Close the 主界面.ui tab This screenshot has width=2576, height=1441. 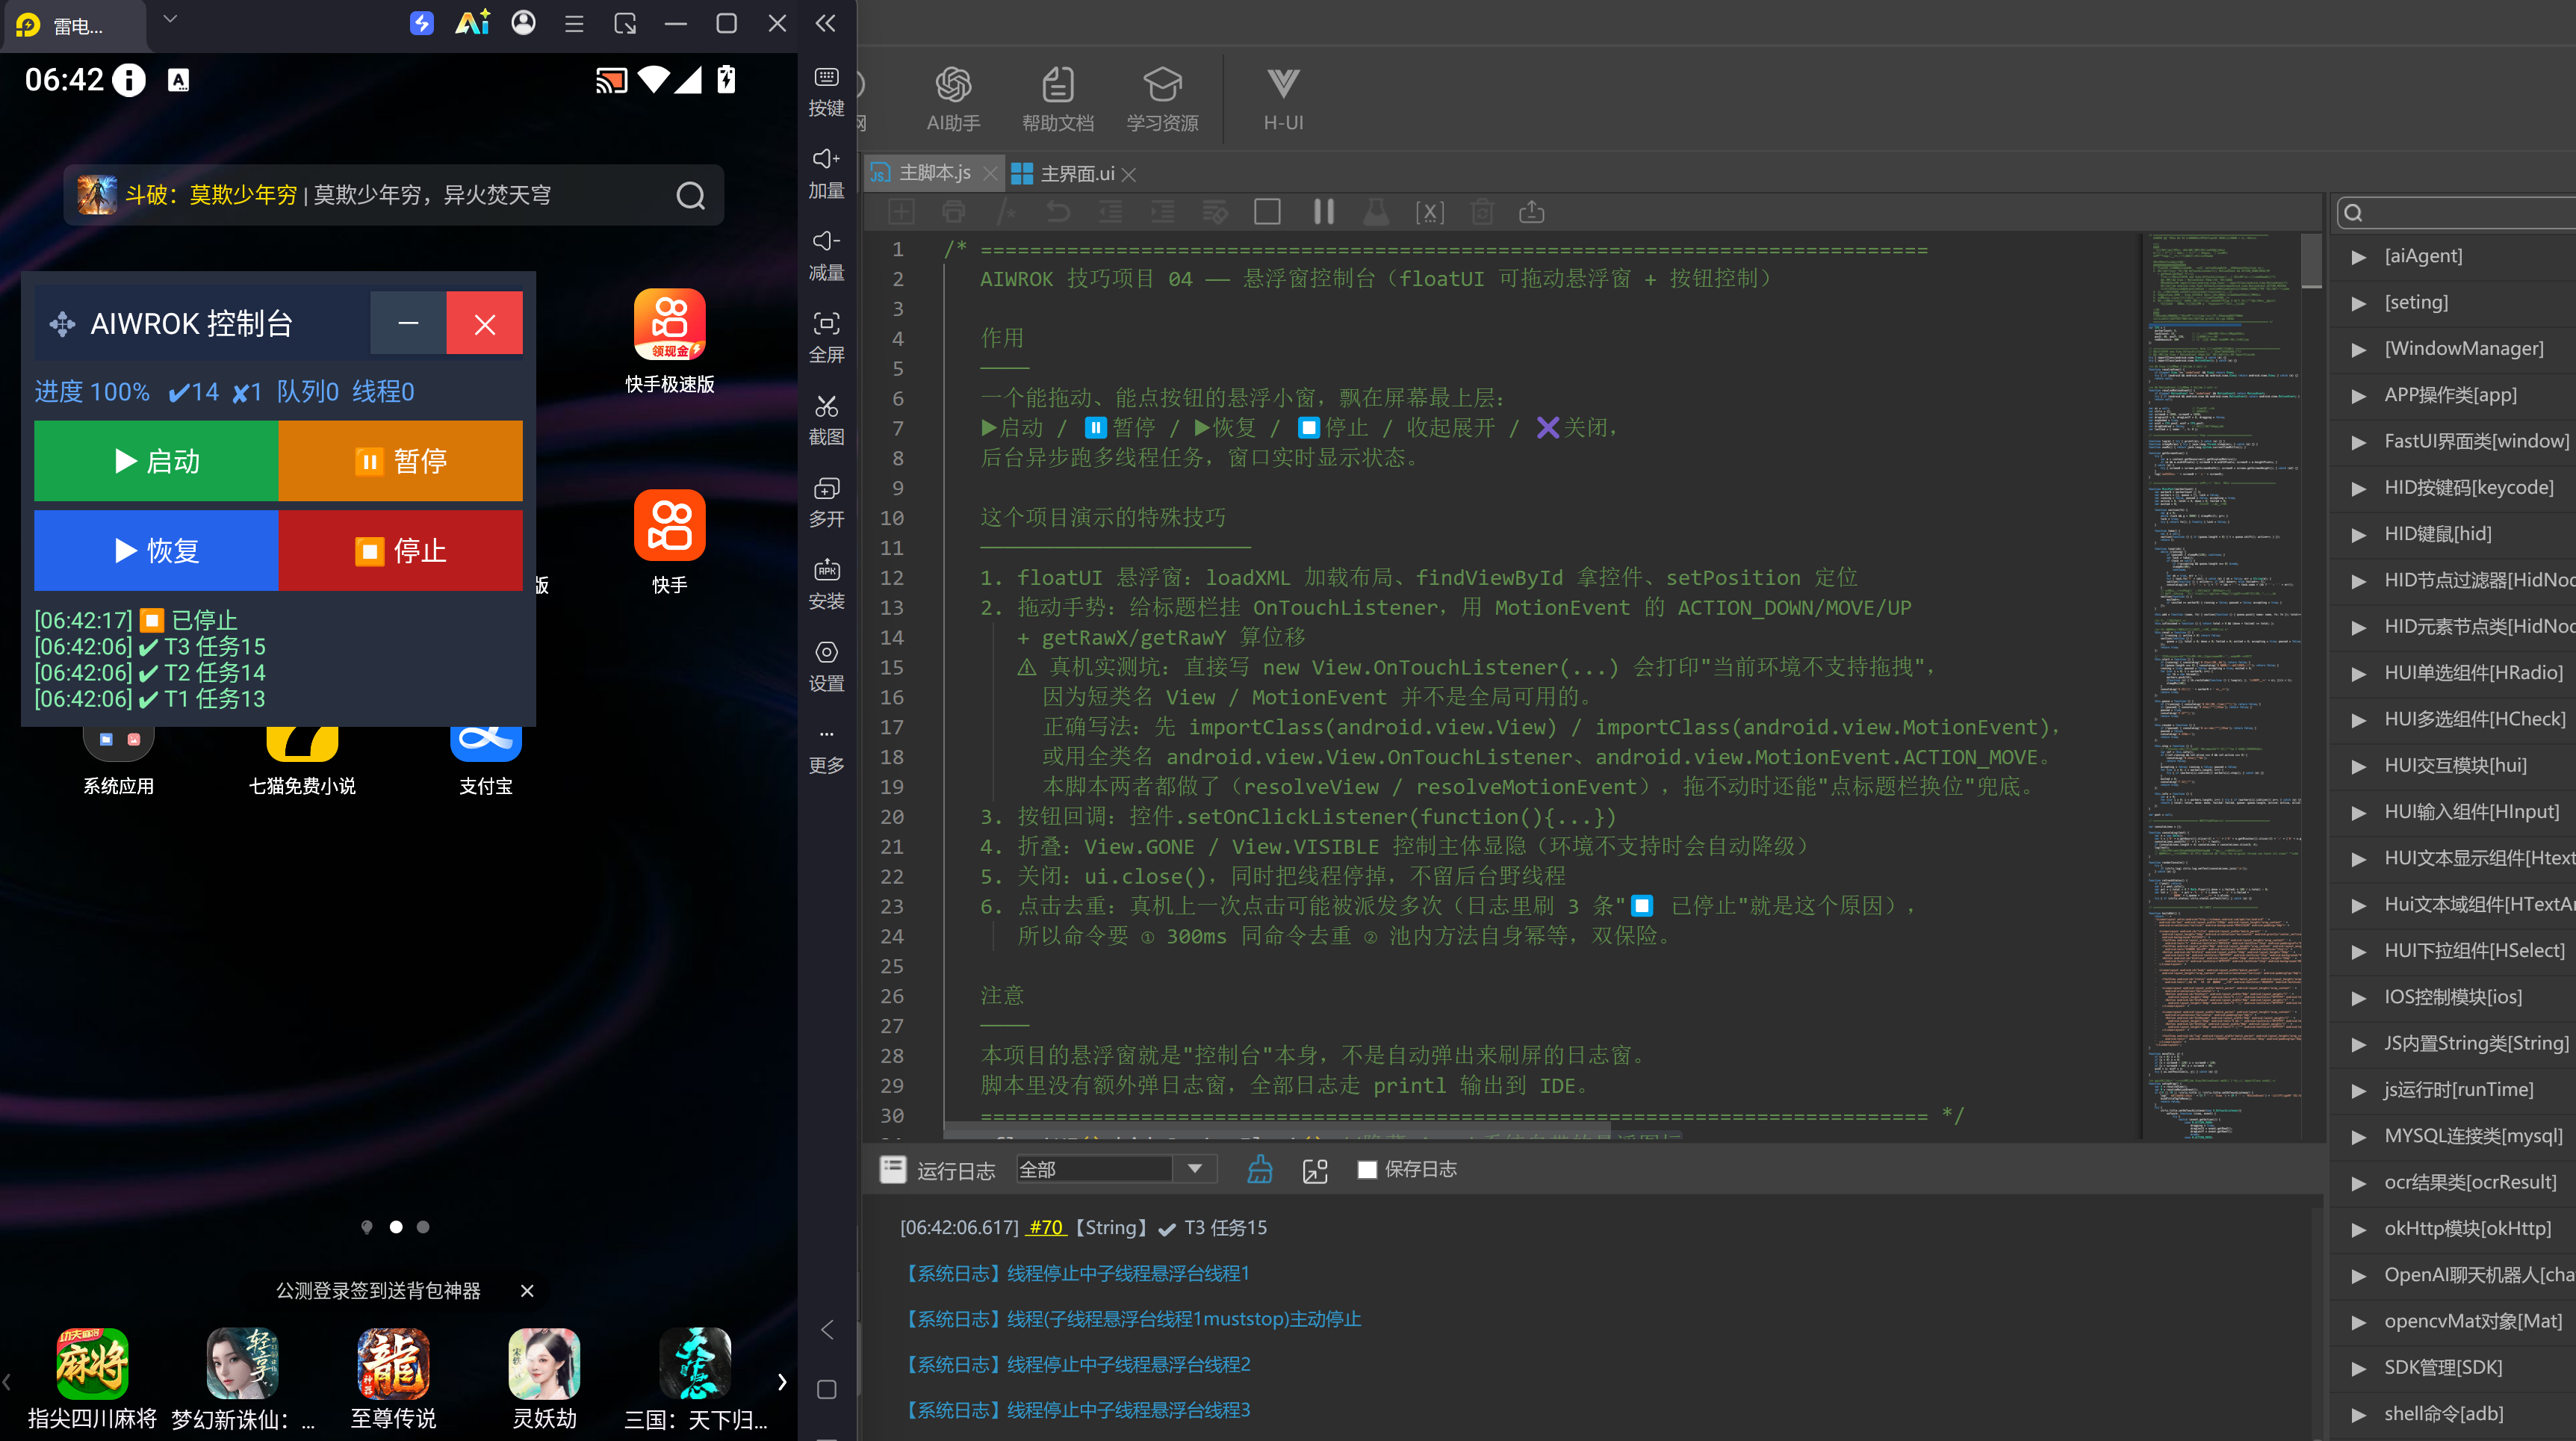click(1129, 175)
